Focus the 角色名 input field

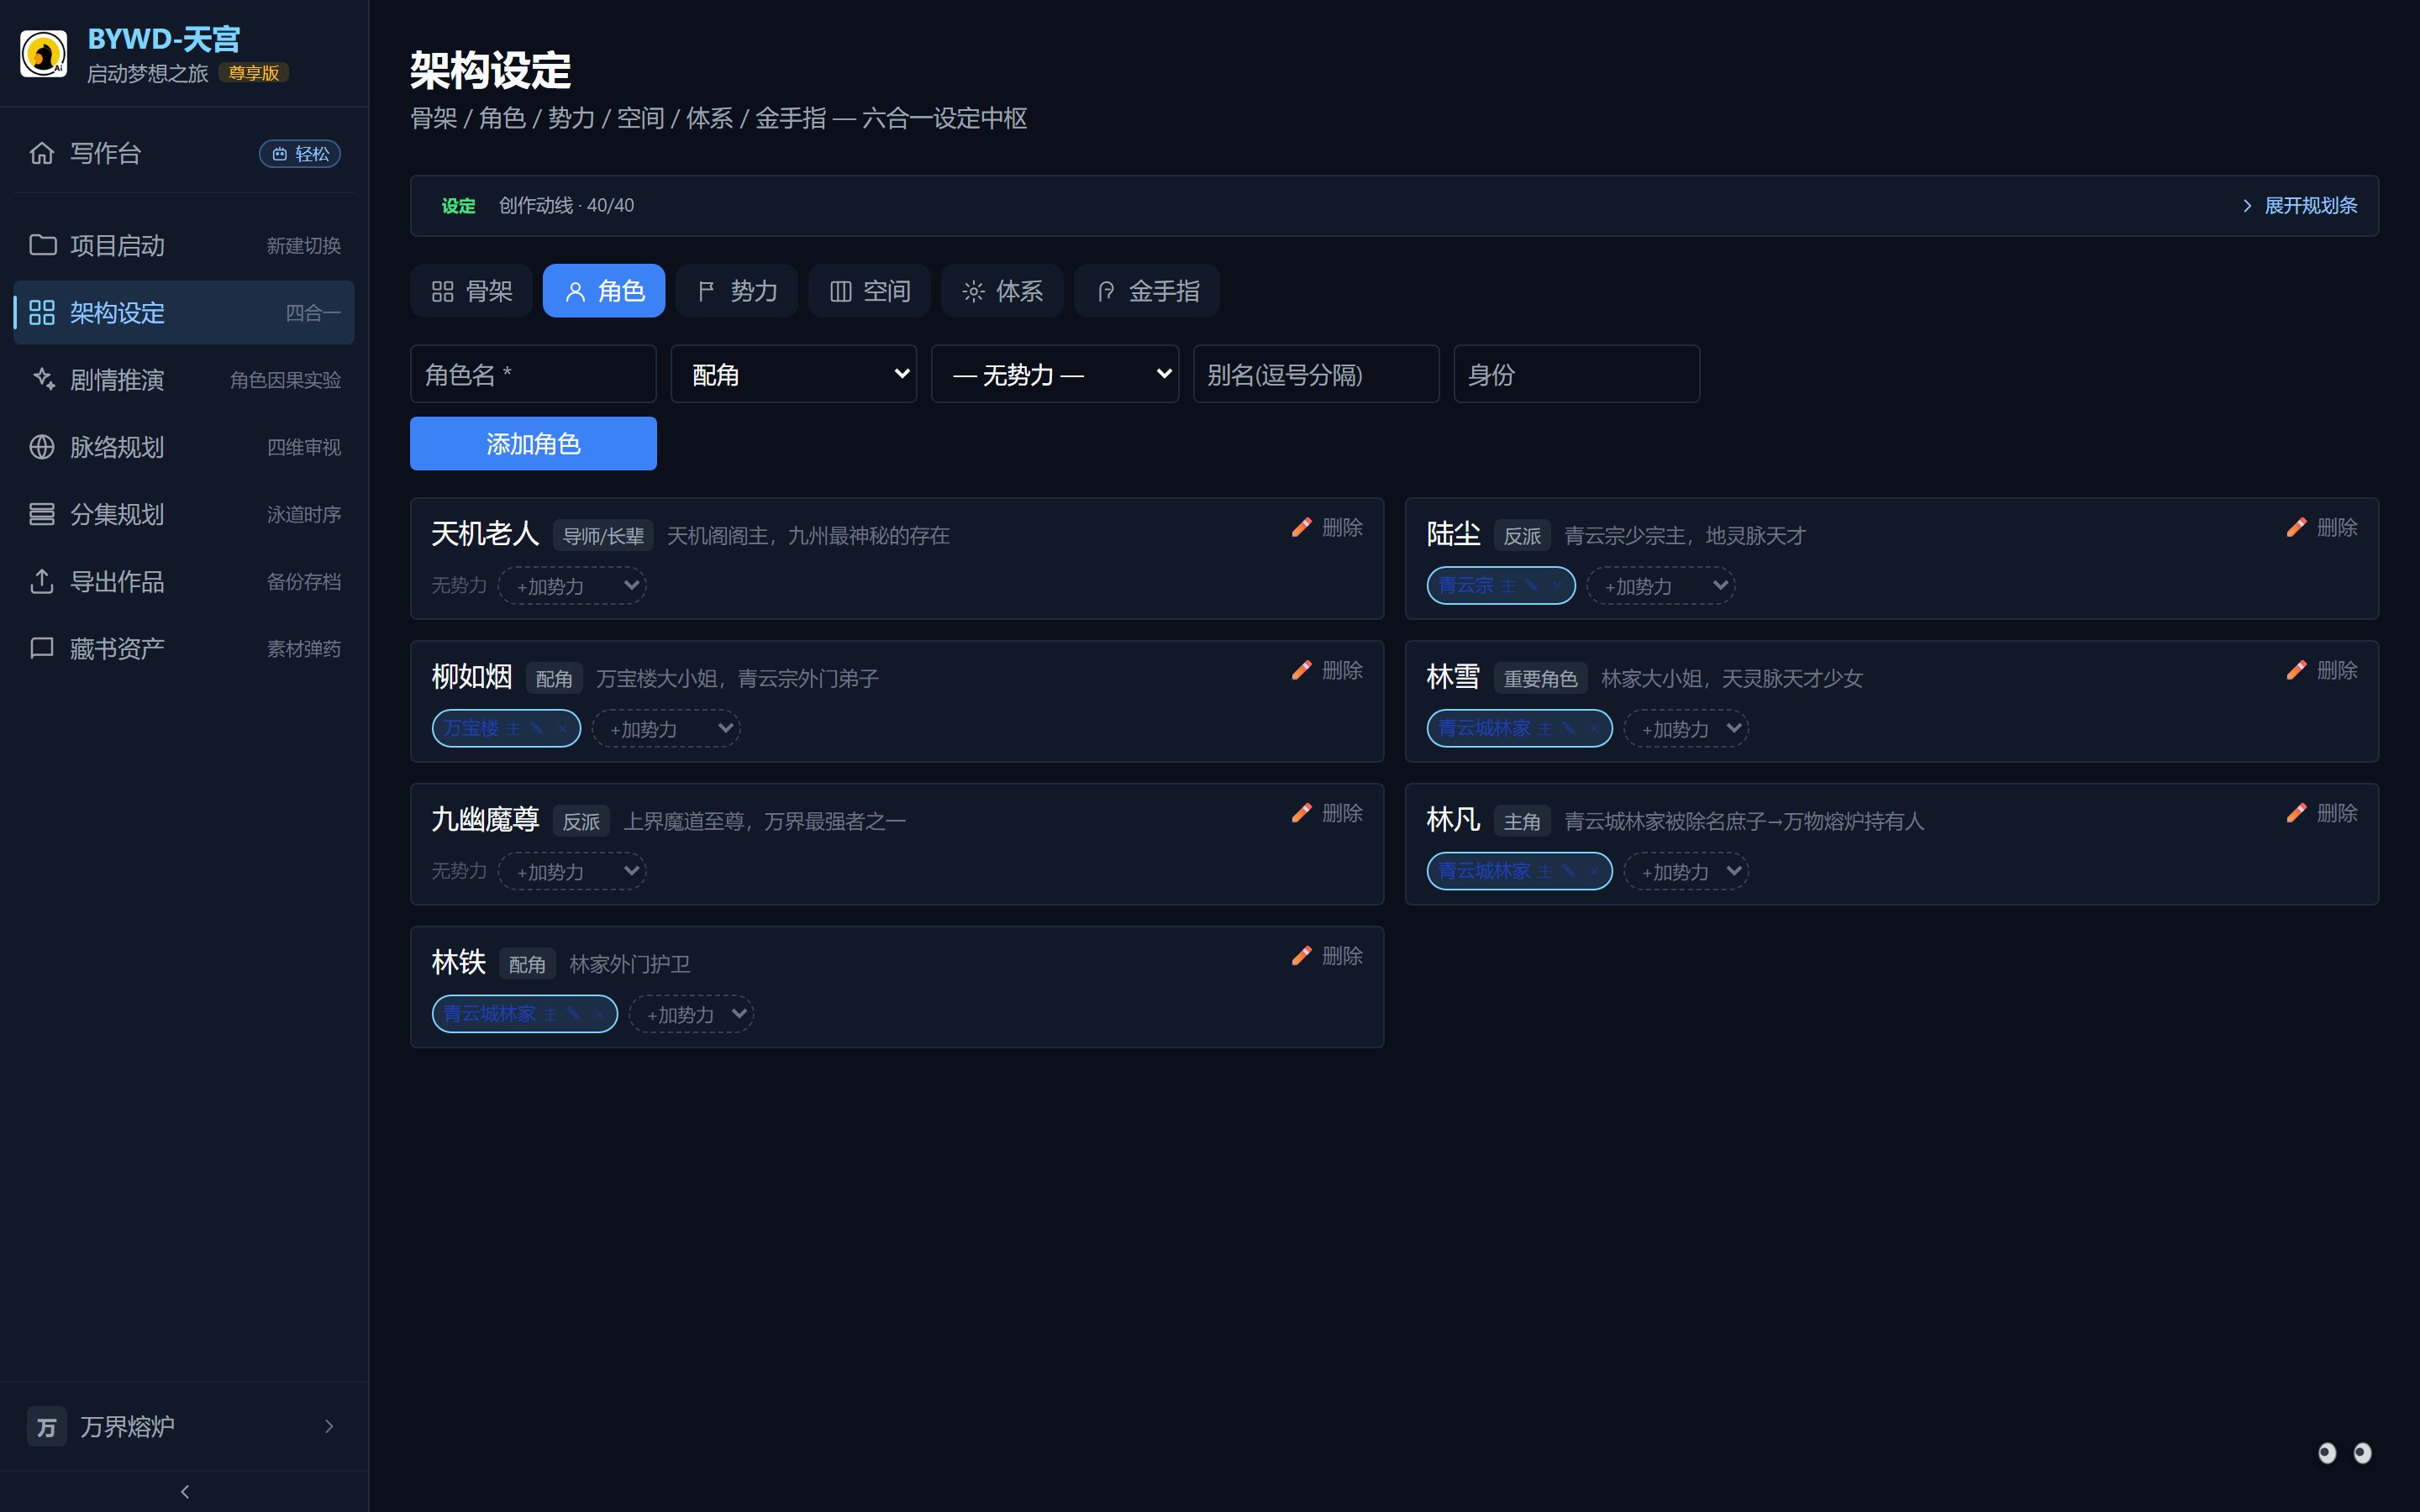point(533,374)
